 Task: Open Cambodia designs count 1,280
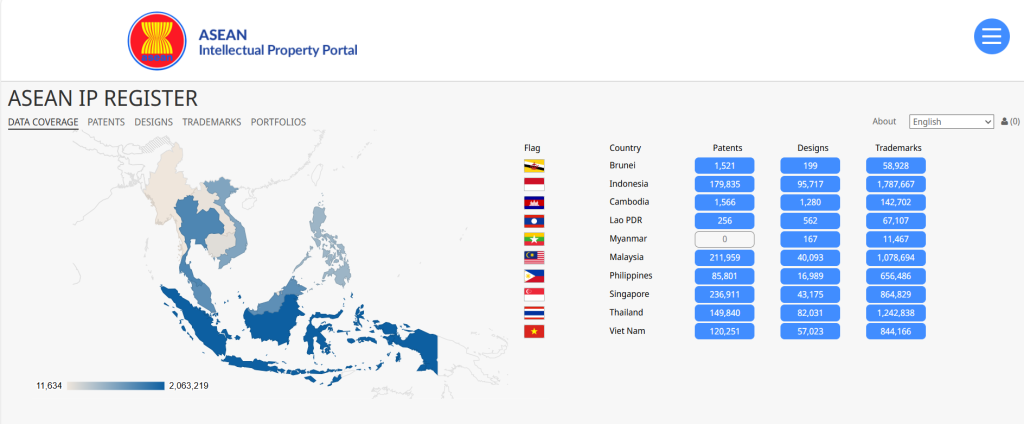[810, 203]
